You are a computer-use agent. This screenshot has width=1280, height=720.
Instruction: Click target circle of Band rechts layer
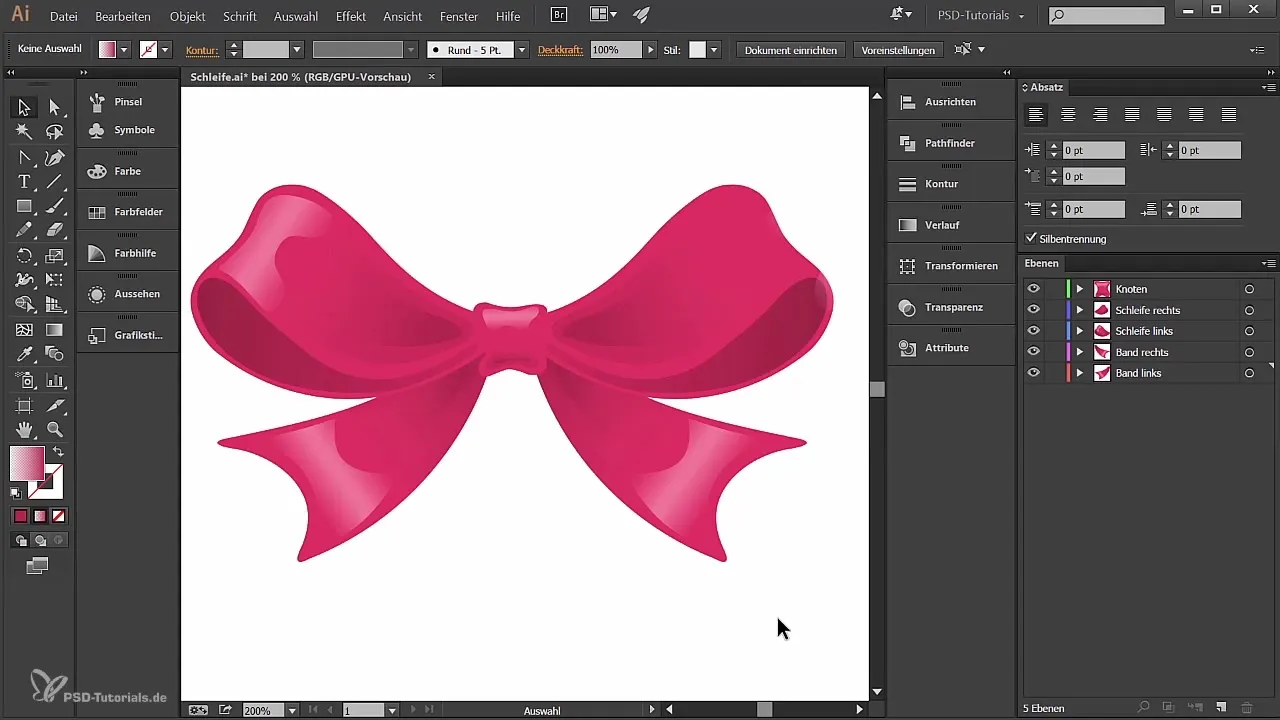pyautogui.click(x=1249, y=352)
